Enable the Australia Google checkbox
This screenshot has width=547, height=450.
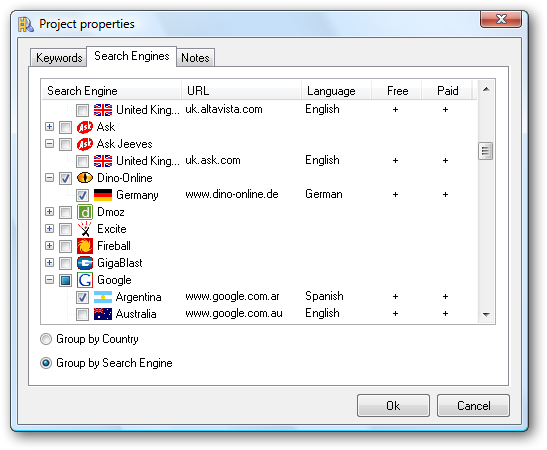point(82,314)
